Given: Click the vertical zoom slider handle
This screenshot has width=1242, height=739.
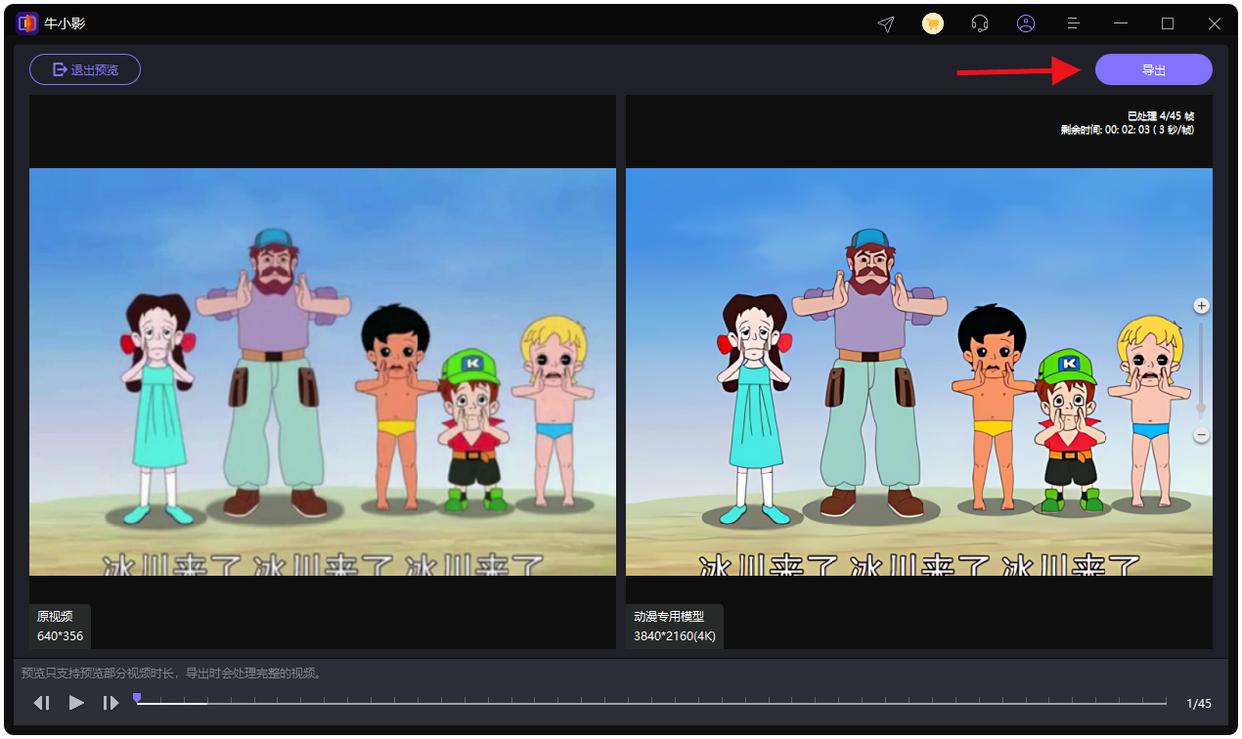Looking at the screenshot, I should coord(1202,408).
